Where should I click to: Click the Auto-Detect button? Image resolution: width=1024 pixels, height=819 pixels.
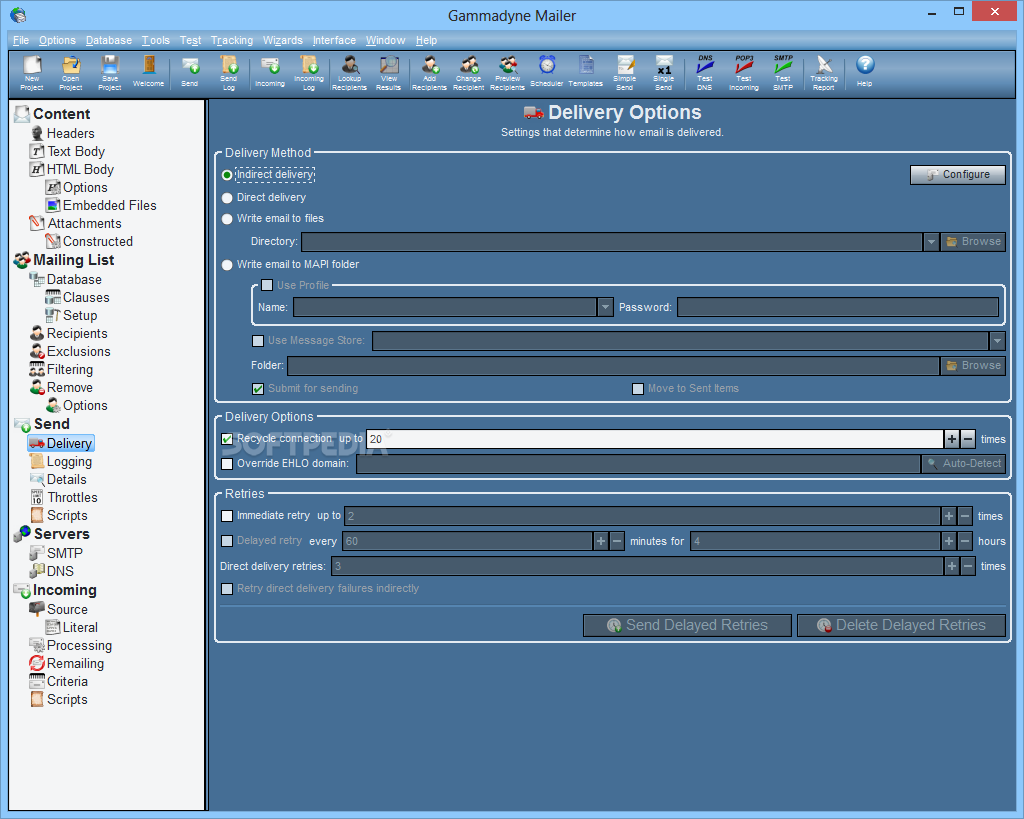coord(963,464)
